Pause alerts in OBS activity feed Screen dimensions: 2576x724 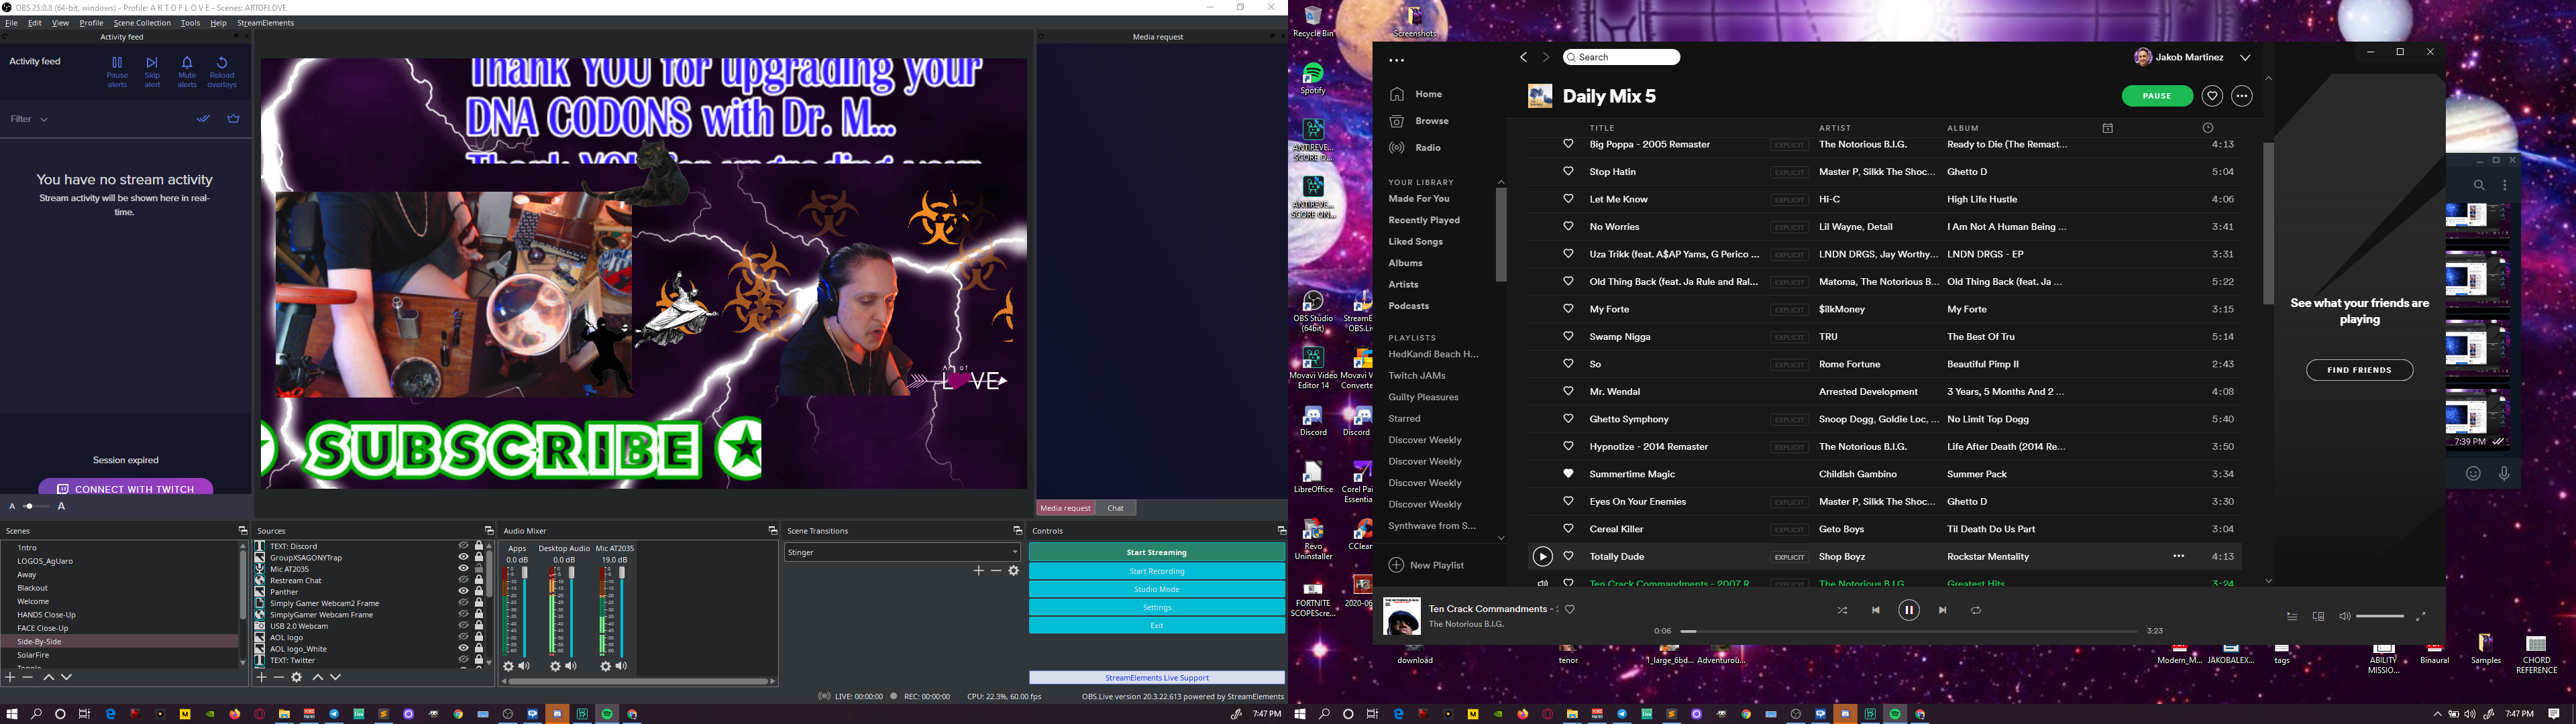point(117,71)
